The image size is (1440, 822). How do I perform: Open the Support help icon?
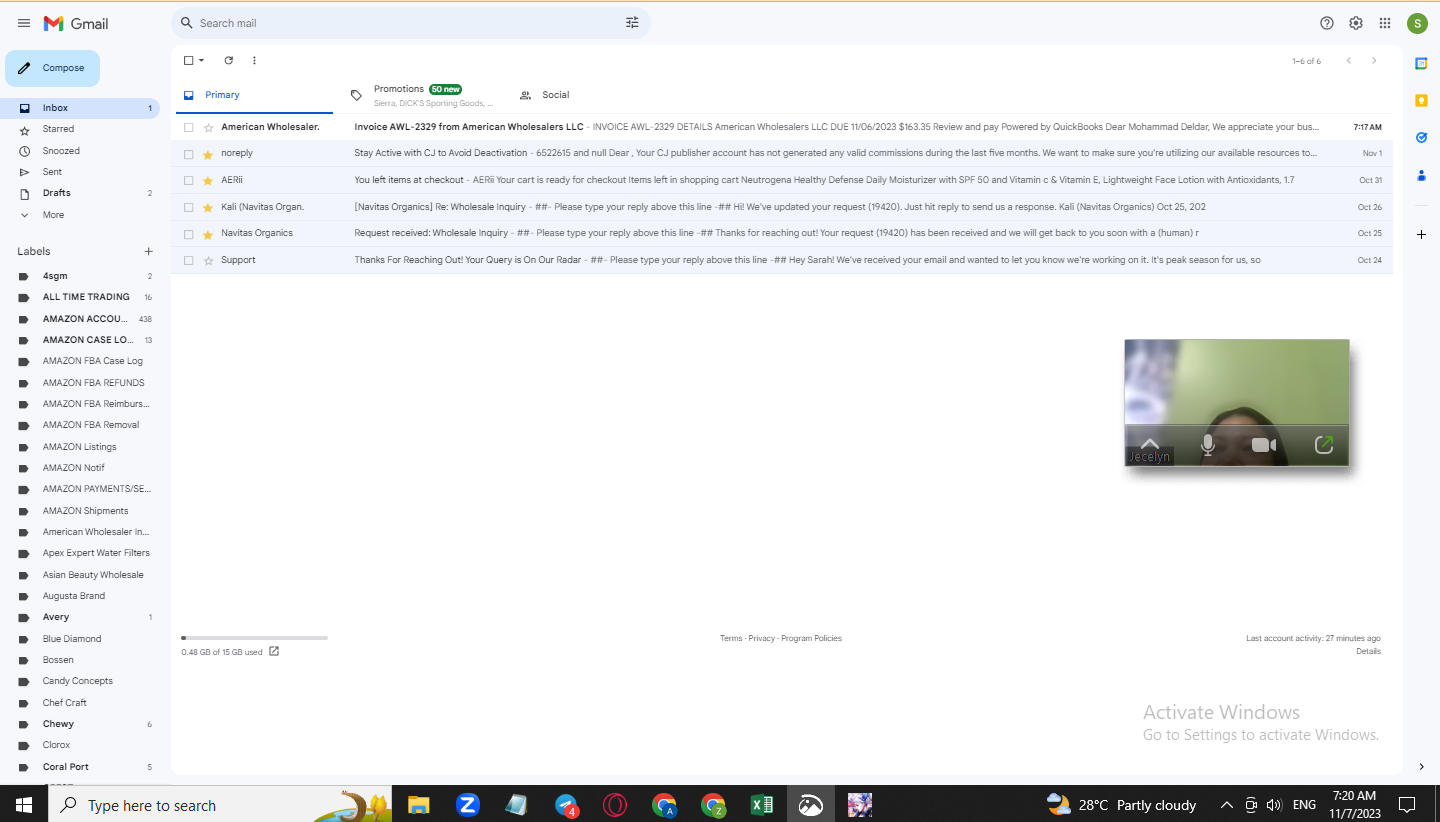[1327, 23]
